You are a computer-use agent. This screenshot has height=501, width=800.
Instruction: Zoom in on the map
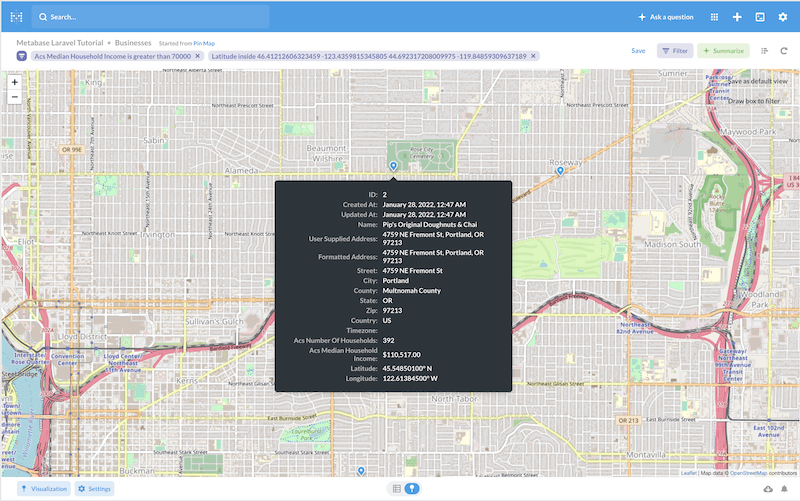(14, 82)
